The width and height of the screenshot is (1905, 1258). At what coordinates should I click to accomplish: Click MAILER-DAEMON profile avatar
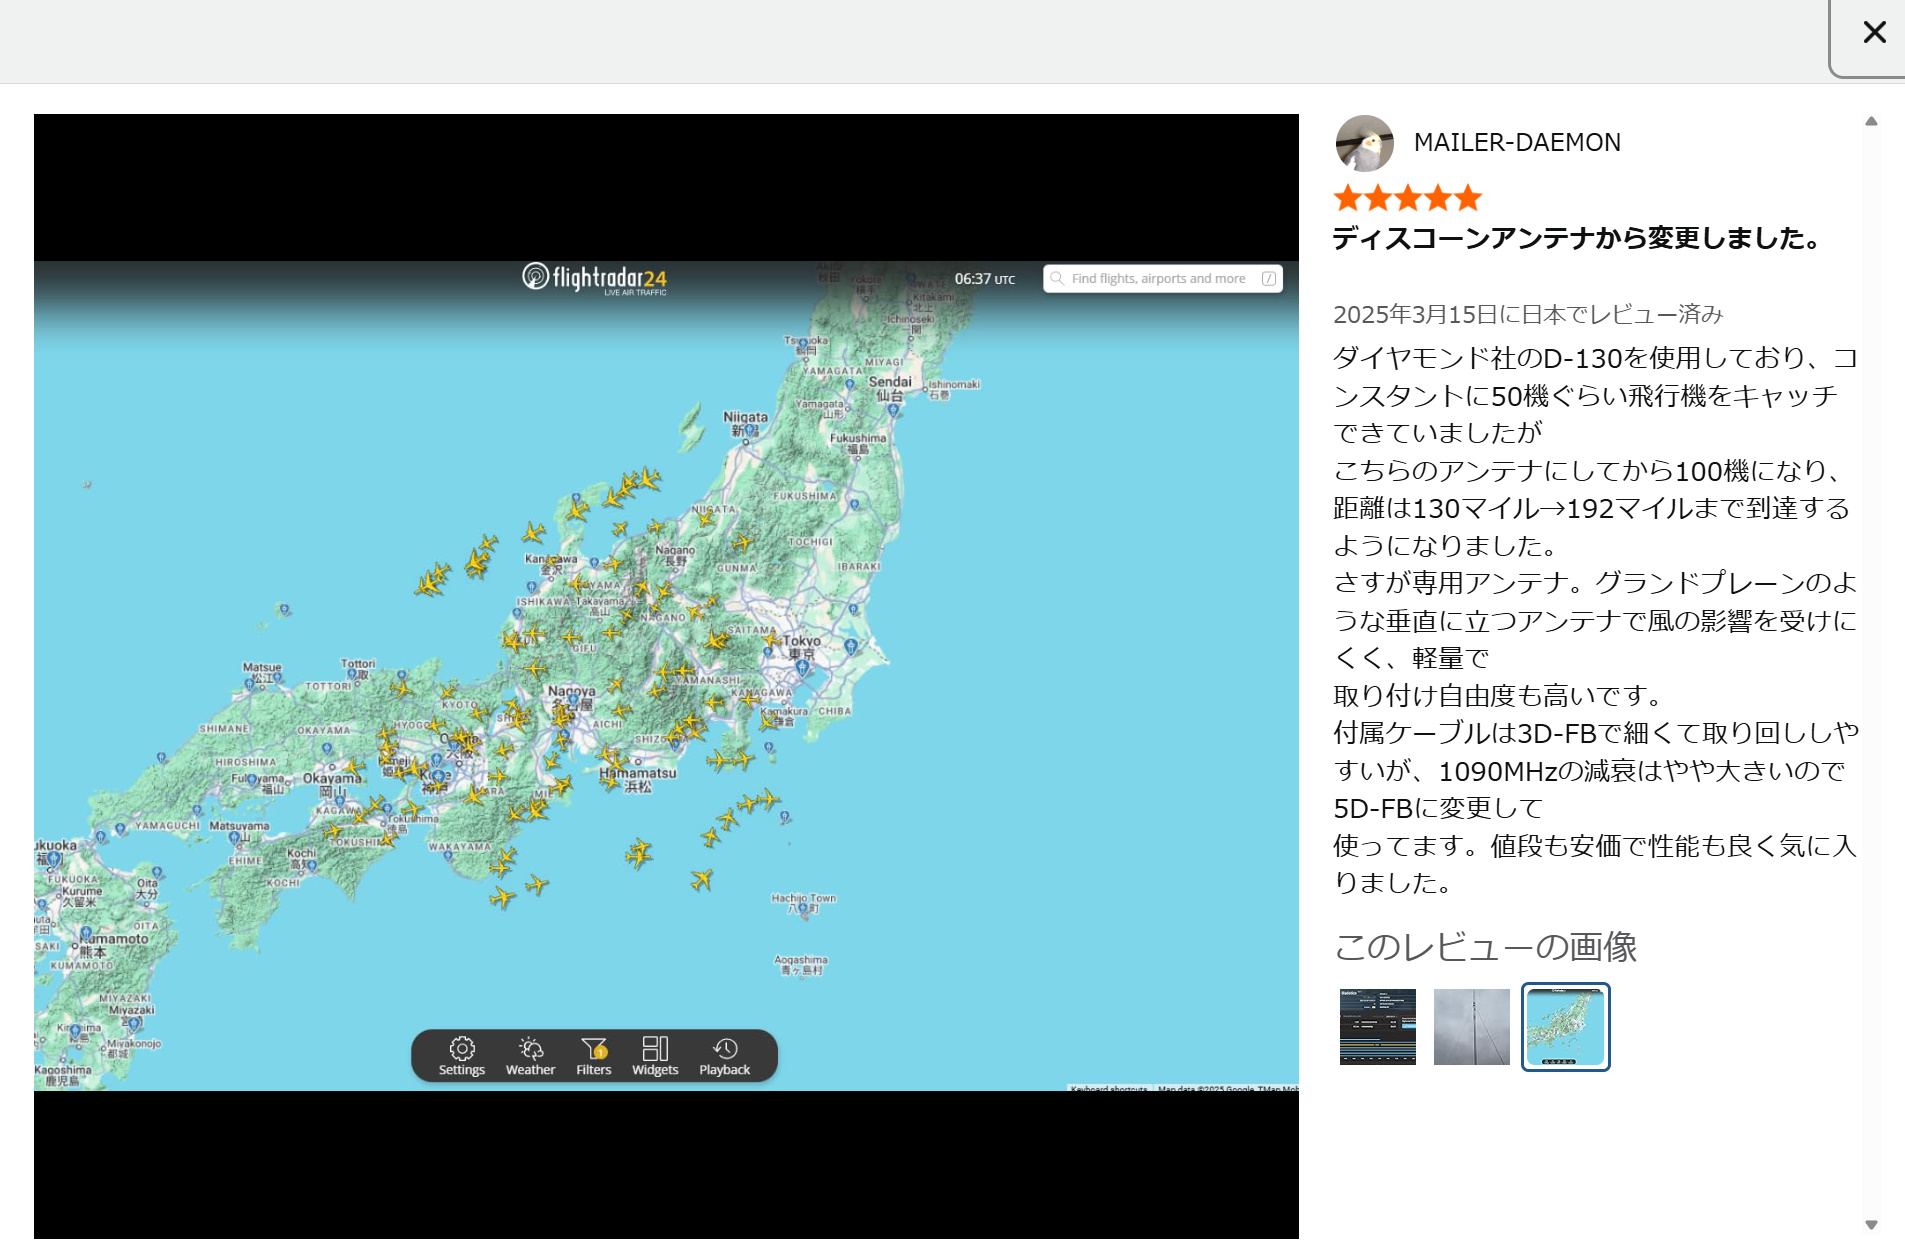[1364, 143]
